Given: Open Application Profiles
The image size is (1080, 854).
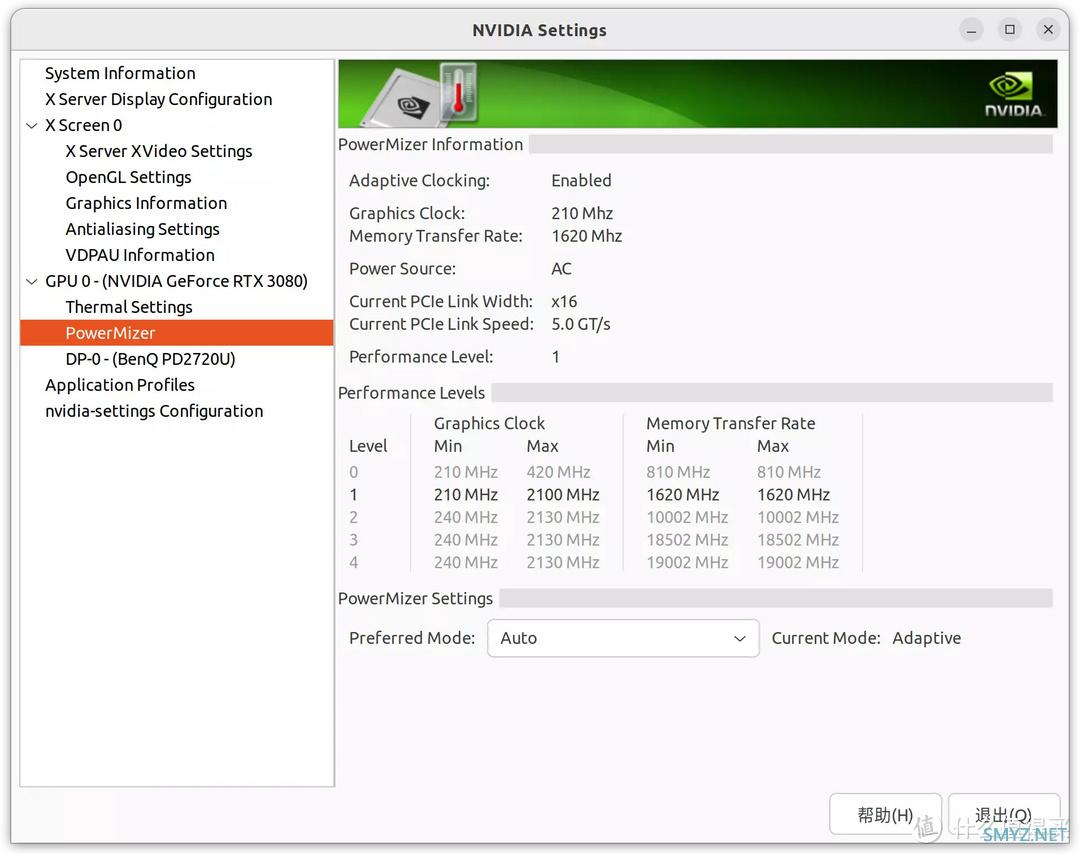Looking at the screenshot, I should point(120,385).
